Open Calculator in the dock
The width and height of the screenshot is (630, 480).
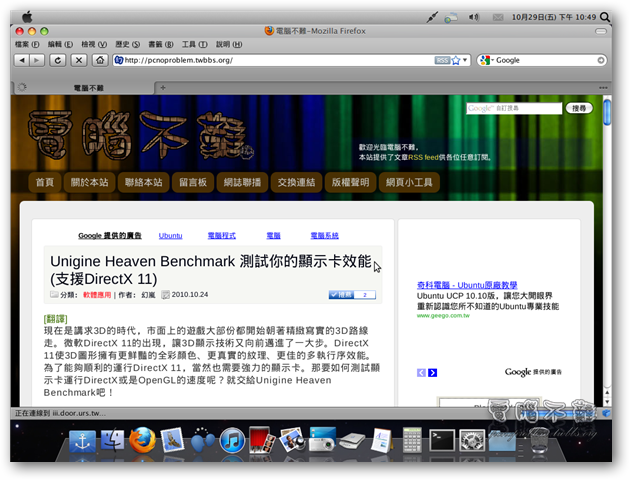(x=411, y=440)
